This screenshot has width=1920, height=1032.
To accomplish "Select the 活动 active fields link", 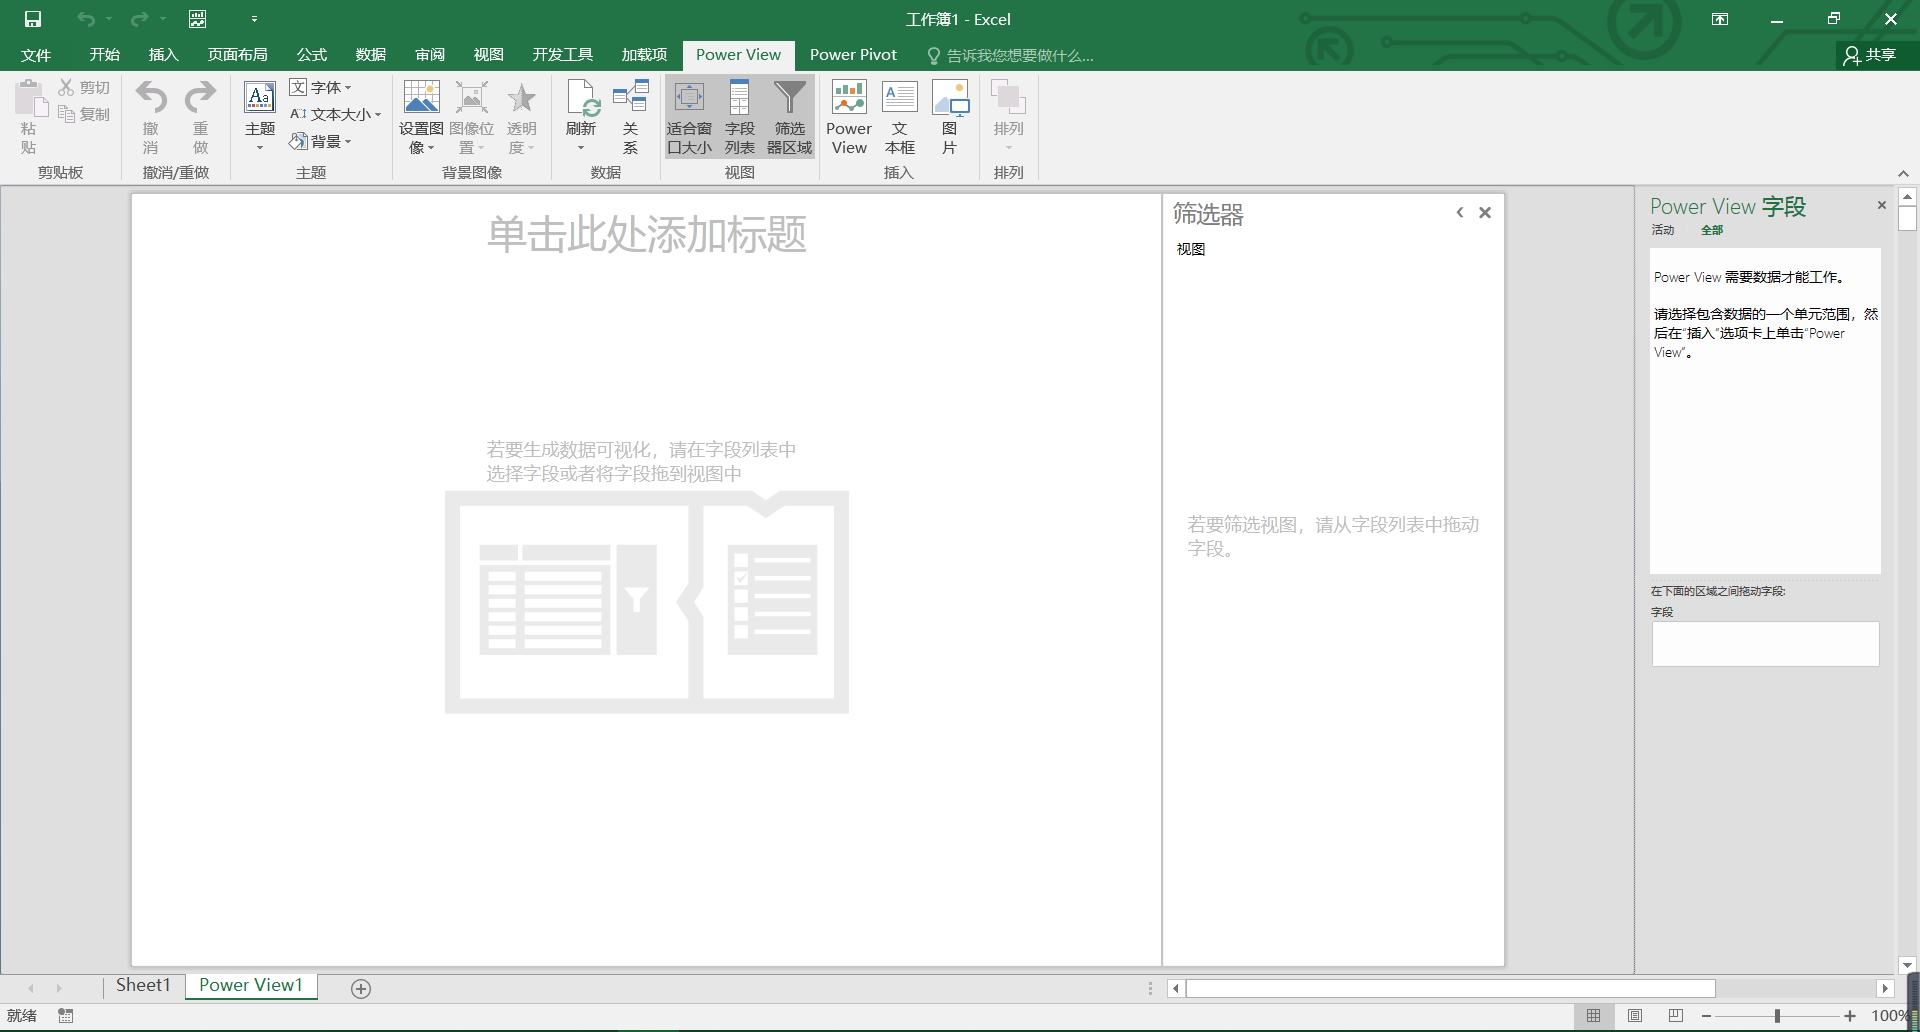I will tap(1663, 230).
